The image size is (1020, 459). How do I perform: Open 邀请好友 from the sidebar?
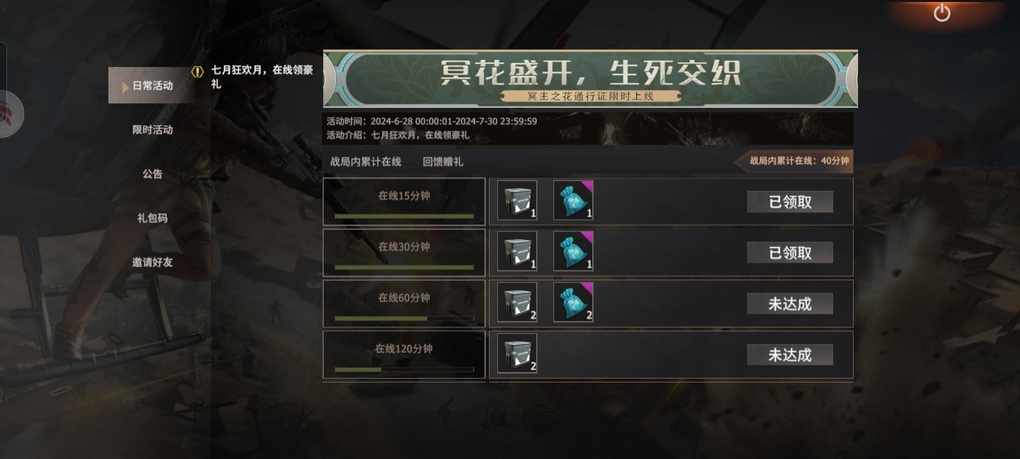153,263
